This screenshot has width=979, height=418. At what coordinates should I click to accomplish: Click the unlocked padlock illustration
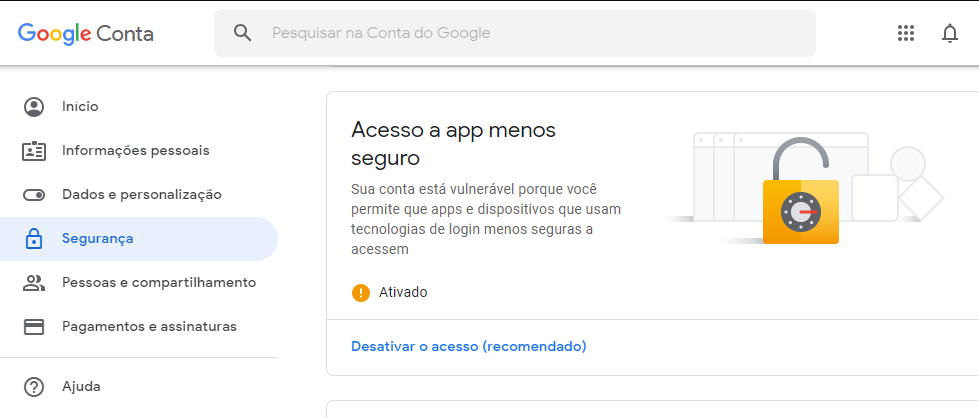tap(801, 191)
